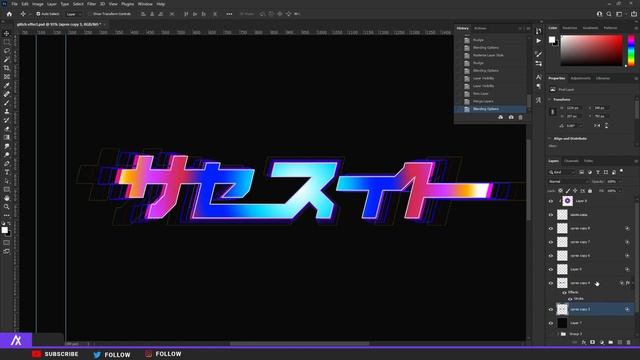The image size is (640, 360).
Task: Open the Actions play icon in side dock
Action: [x=539, y=41]
